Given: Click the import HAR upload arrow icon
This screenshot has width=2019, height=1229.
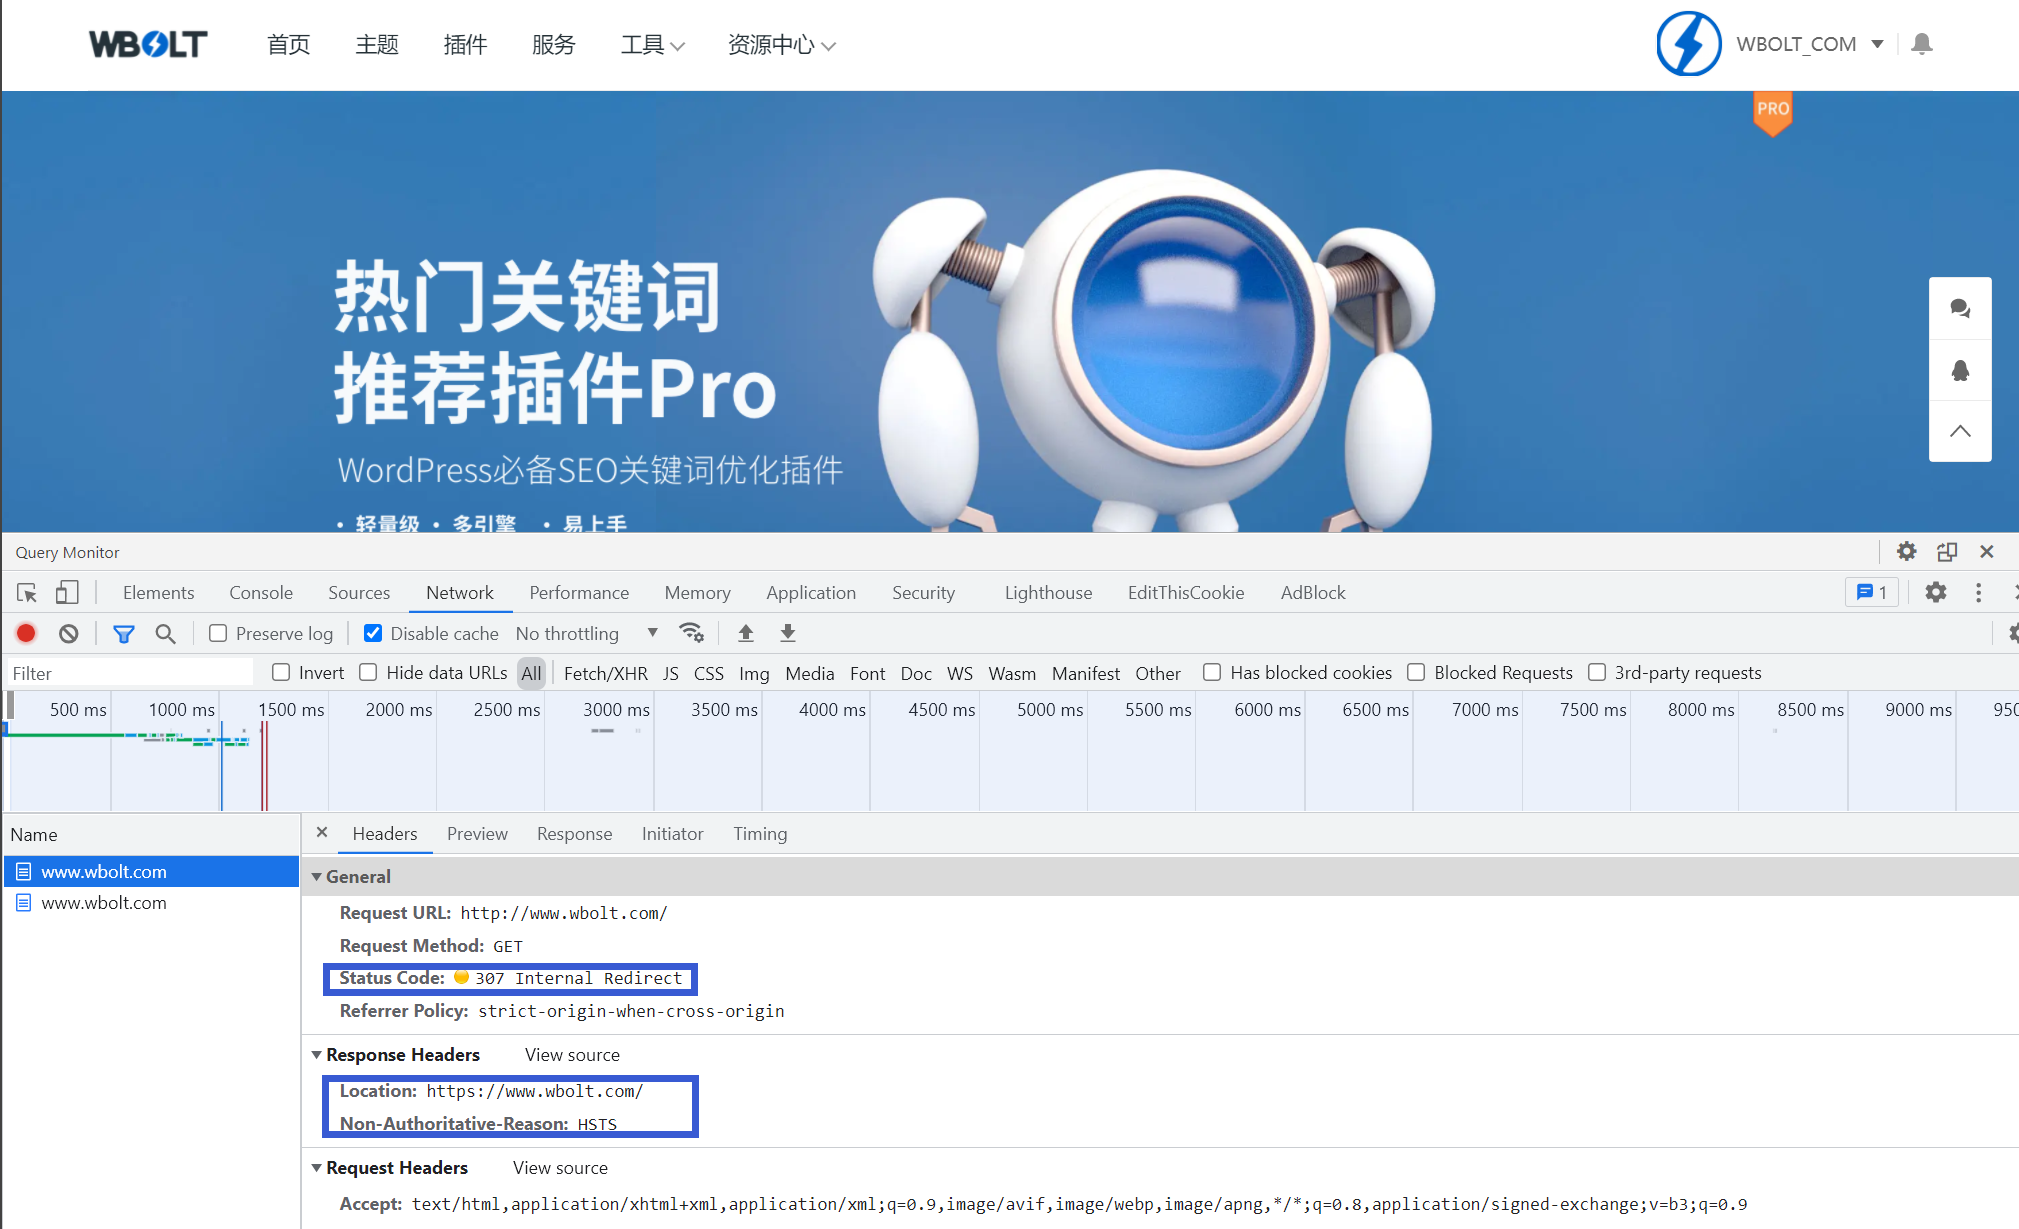Looking at the screenshot, I should (746, 633).
